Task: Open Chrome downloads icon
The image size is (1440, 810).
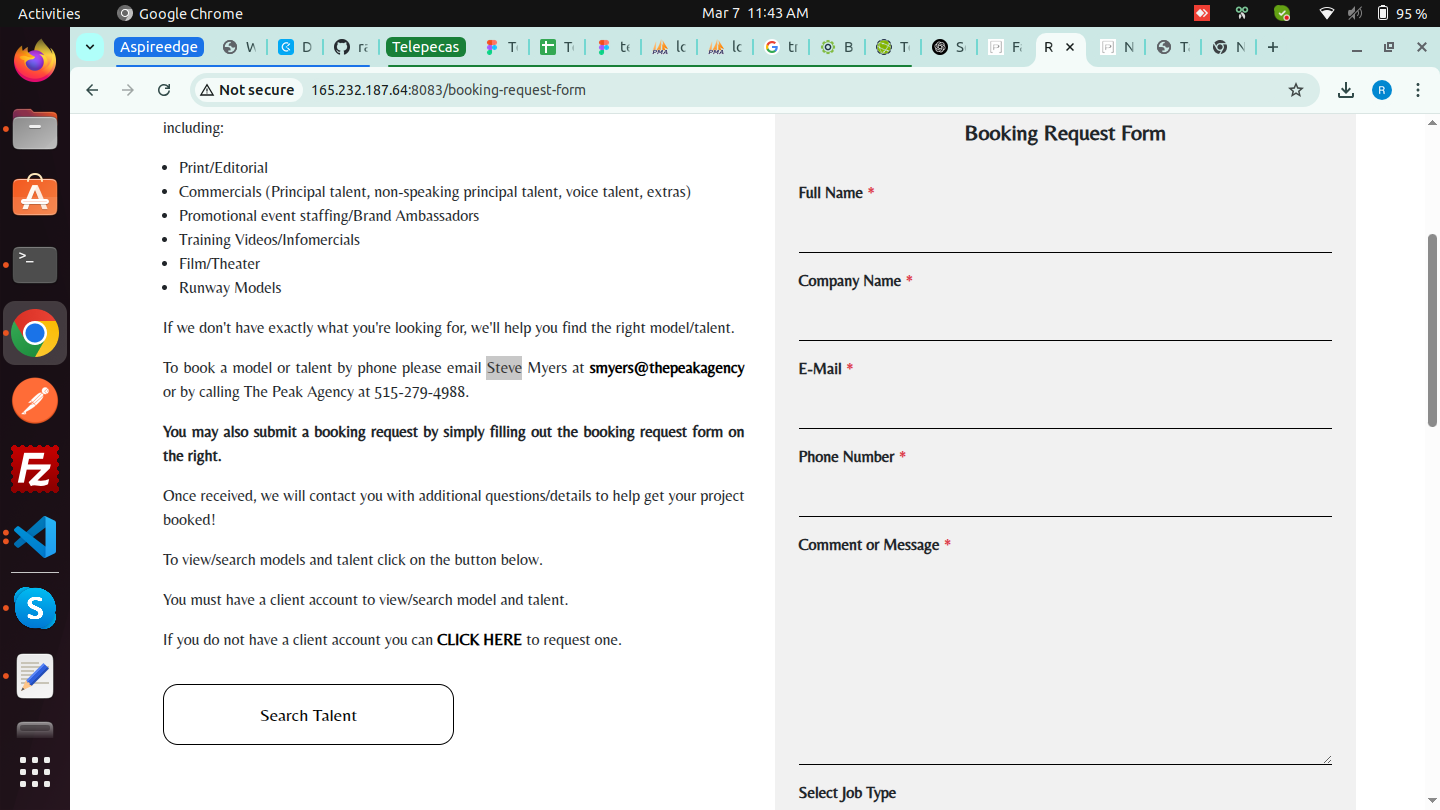Action: 1346,90
